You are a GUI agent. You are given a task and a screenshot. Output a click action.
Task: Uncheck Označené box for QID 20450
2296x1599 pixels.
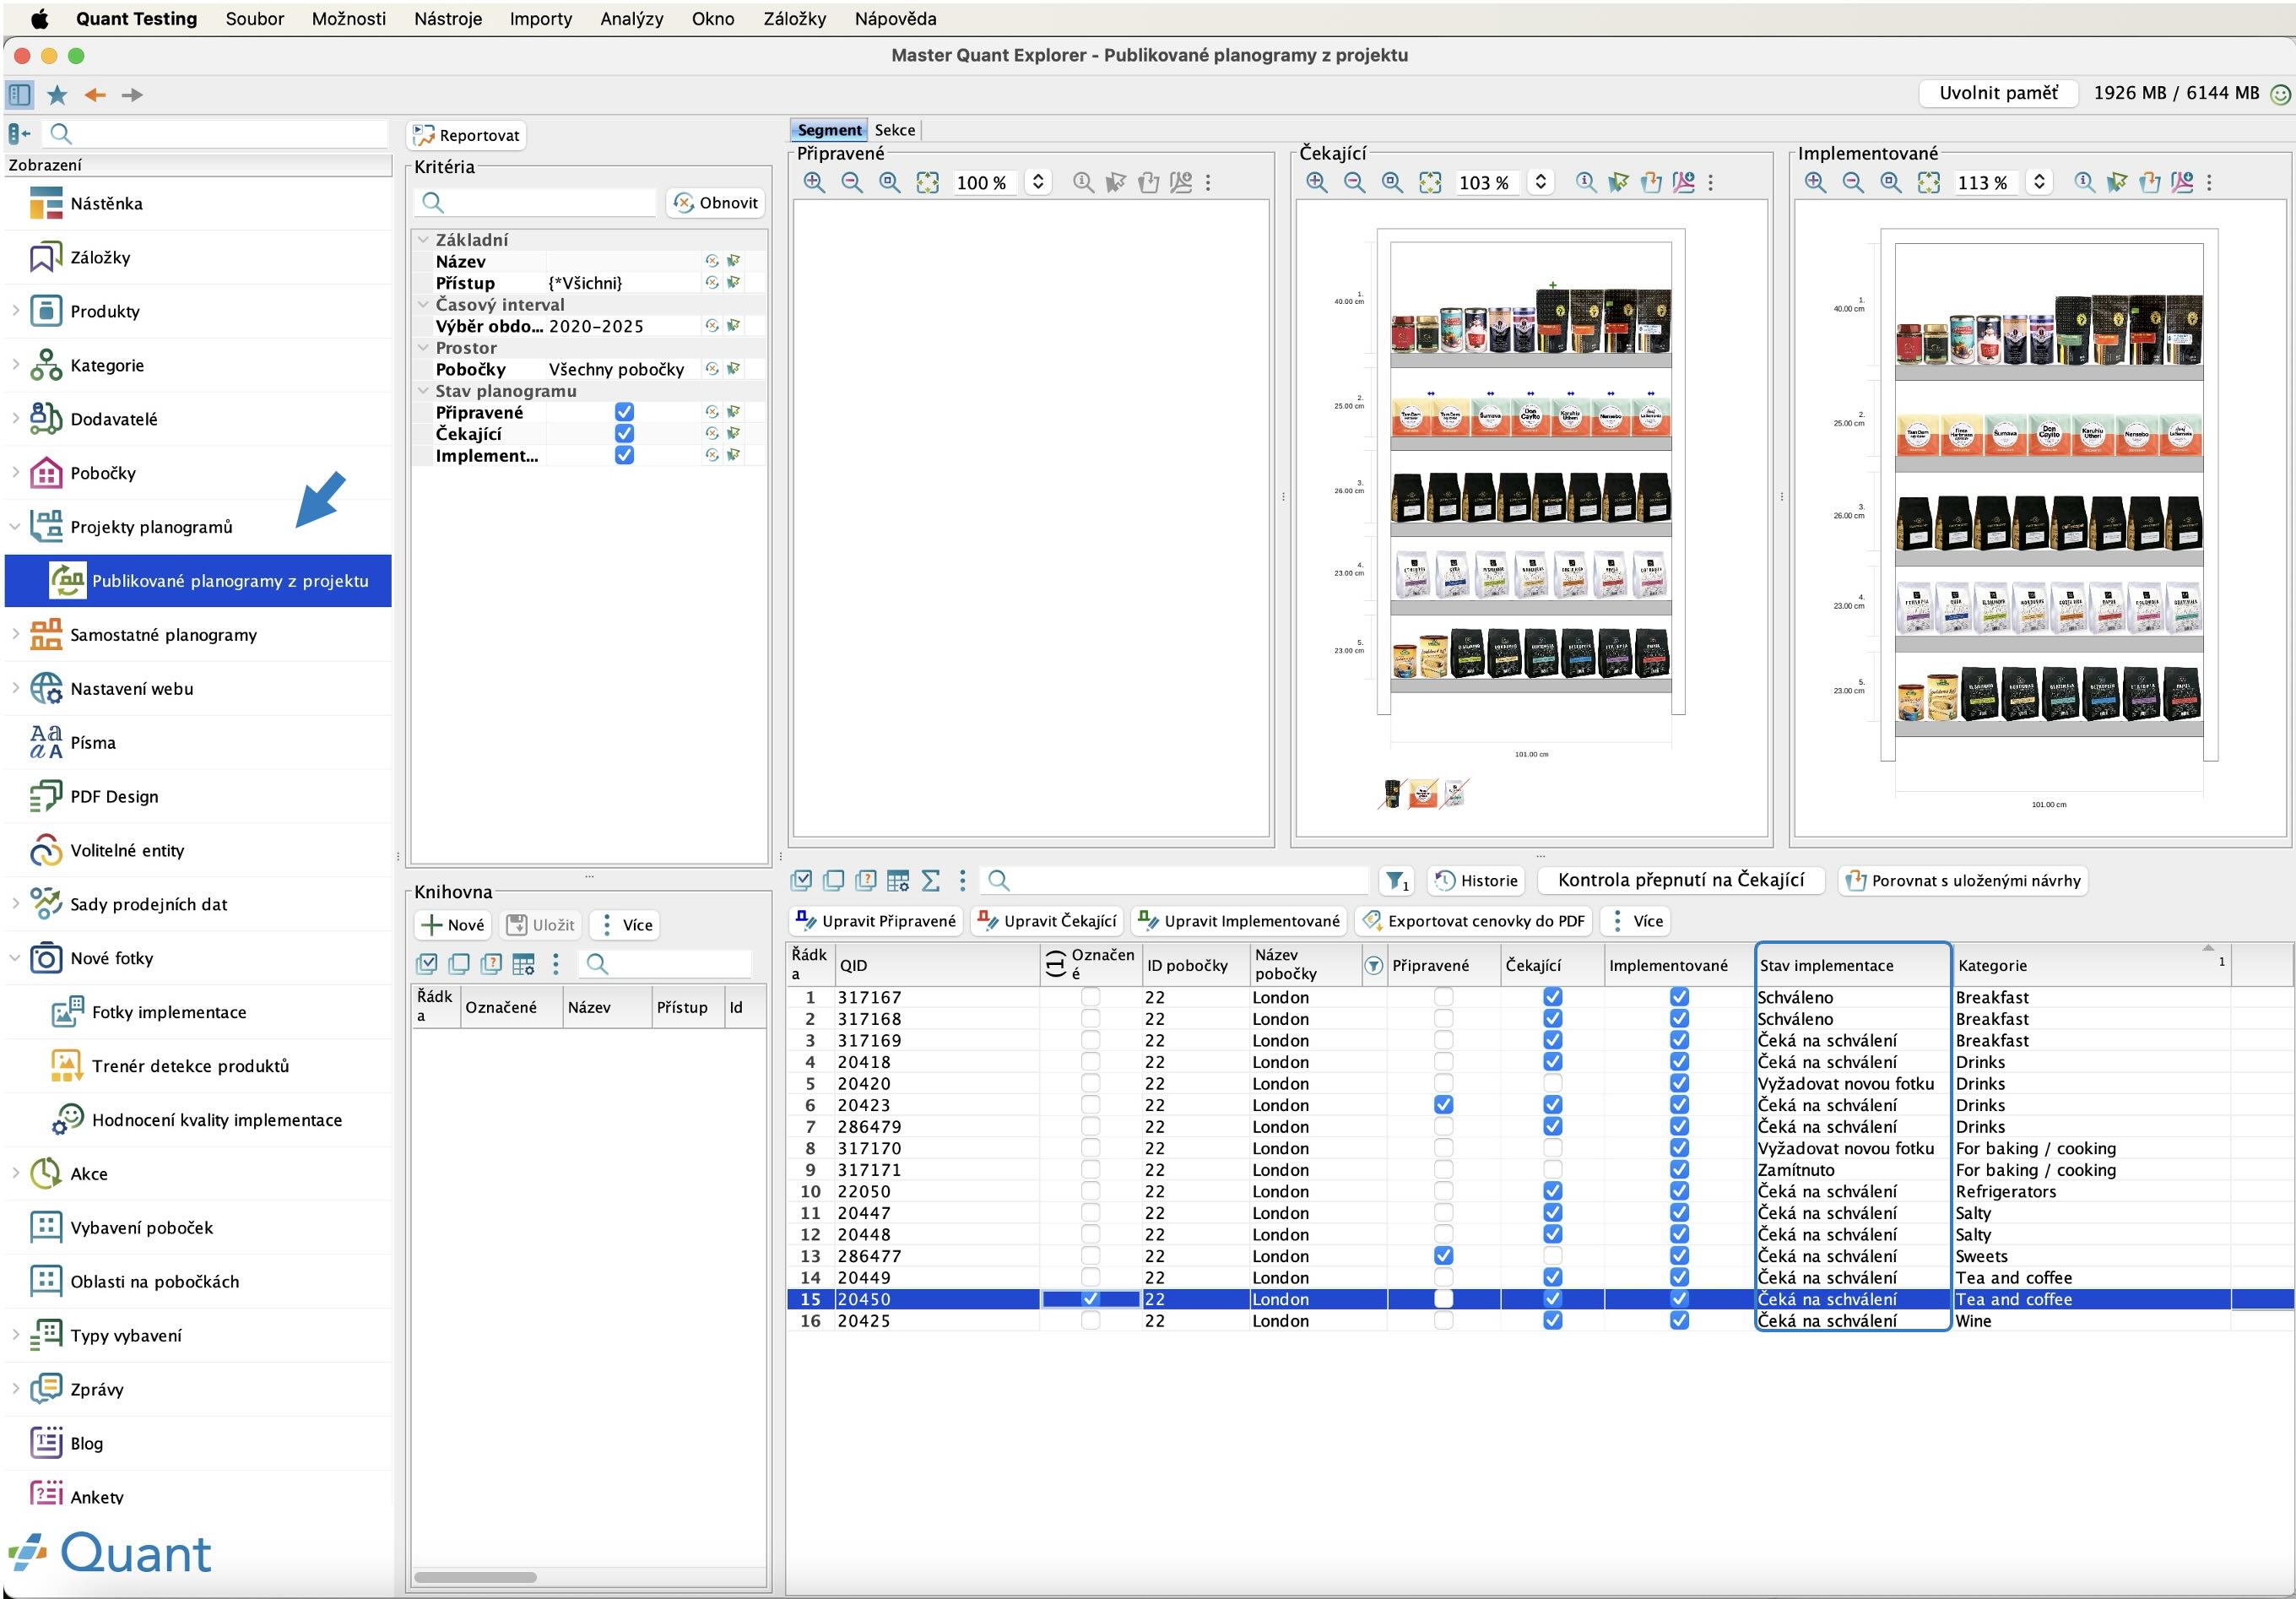[1090, 1300]
